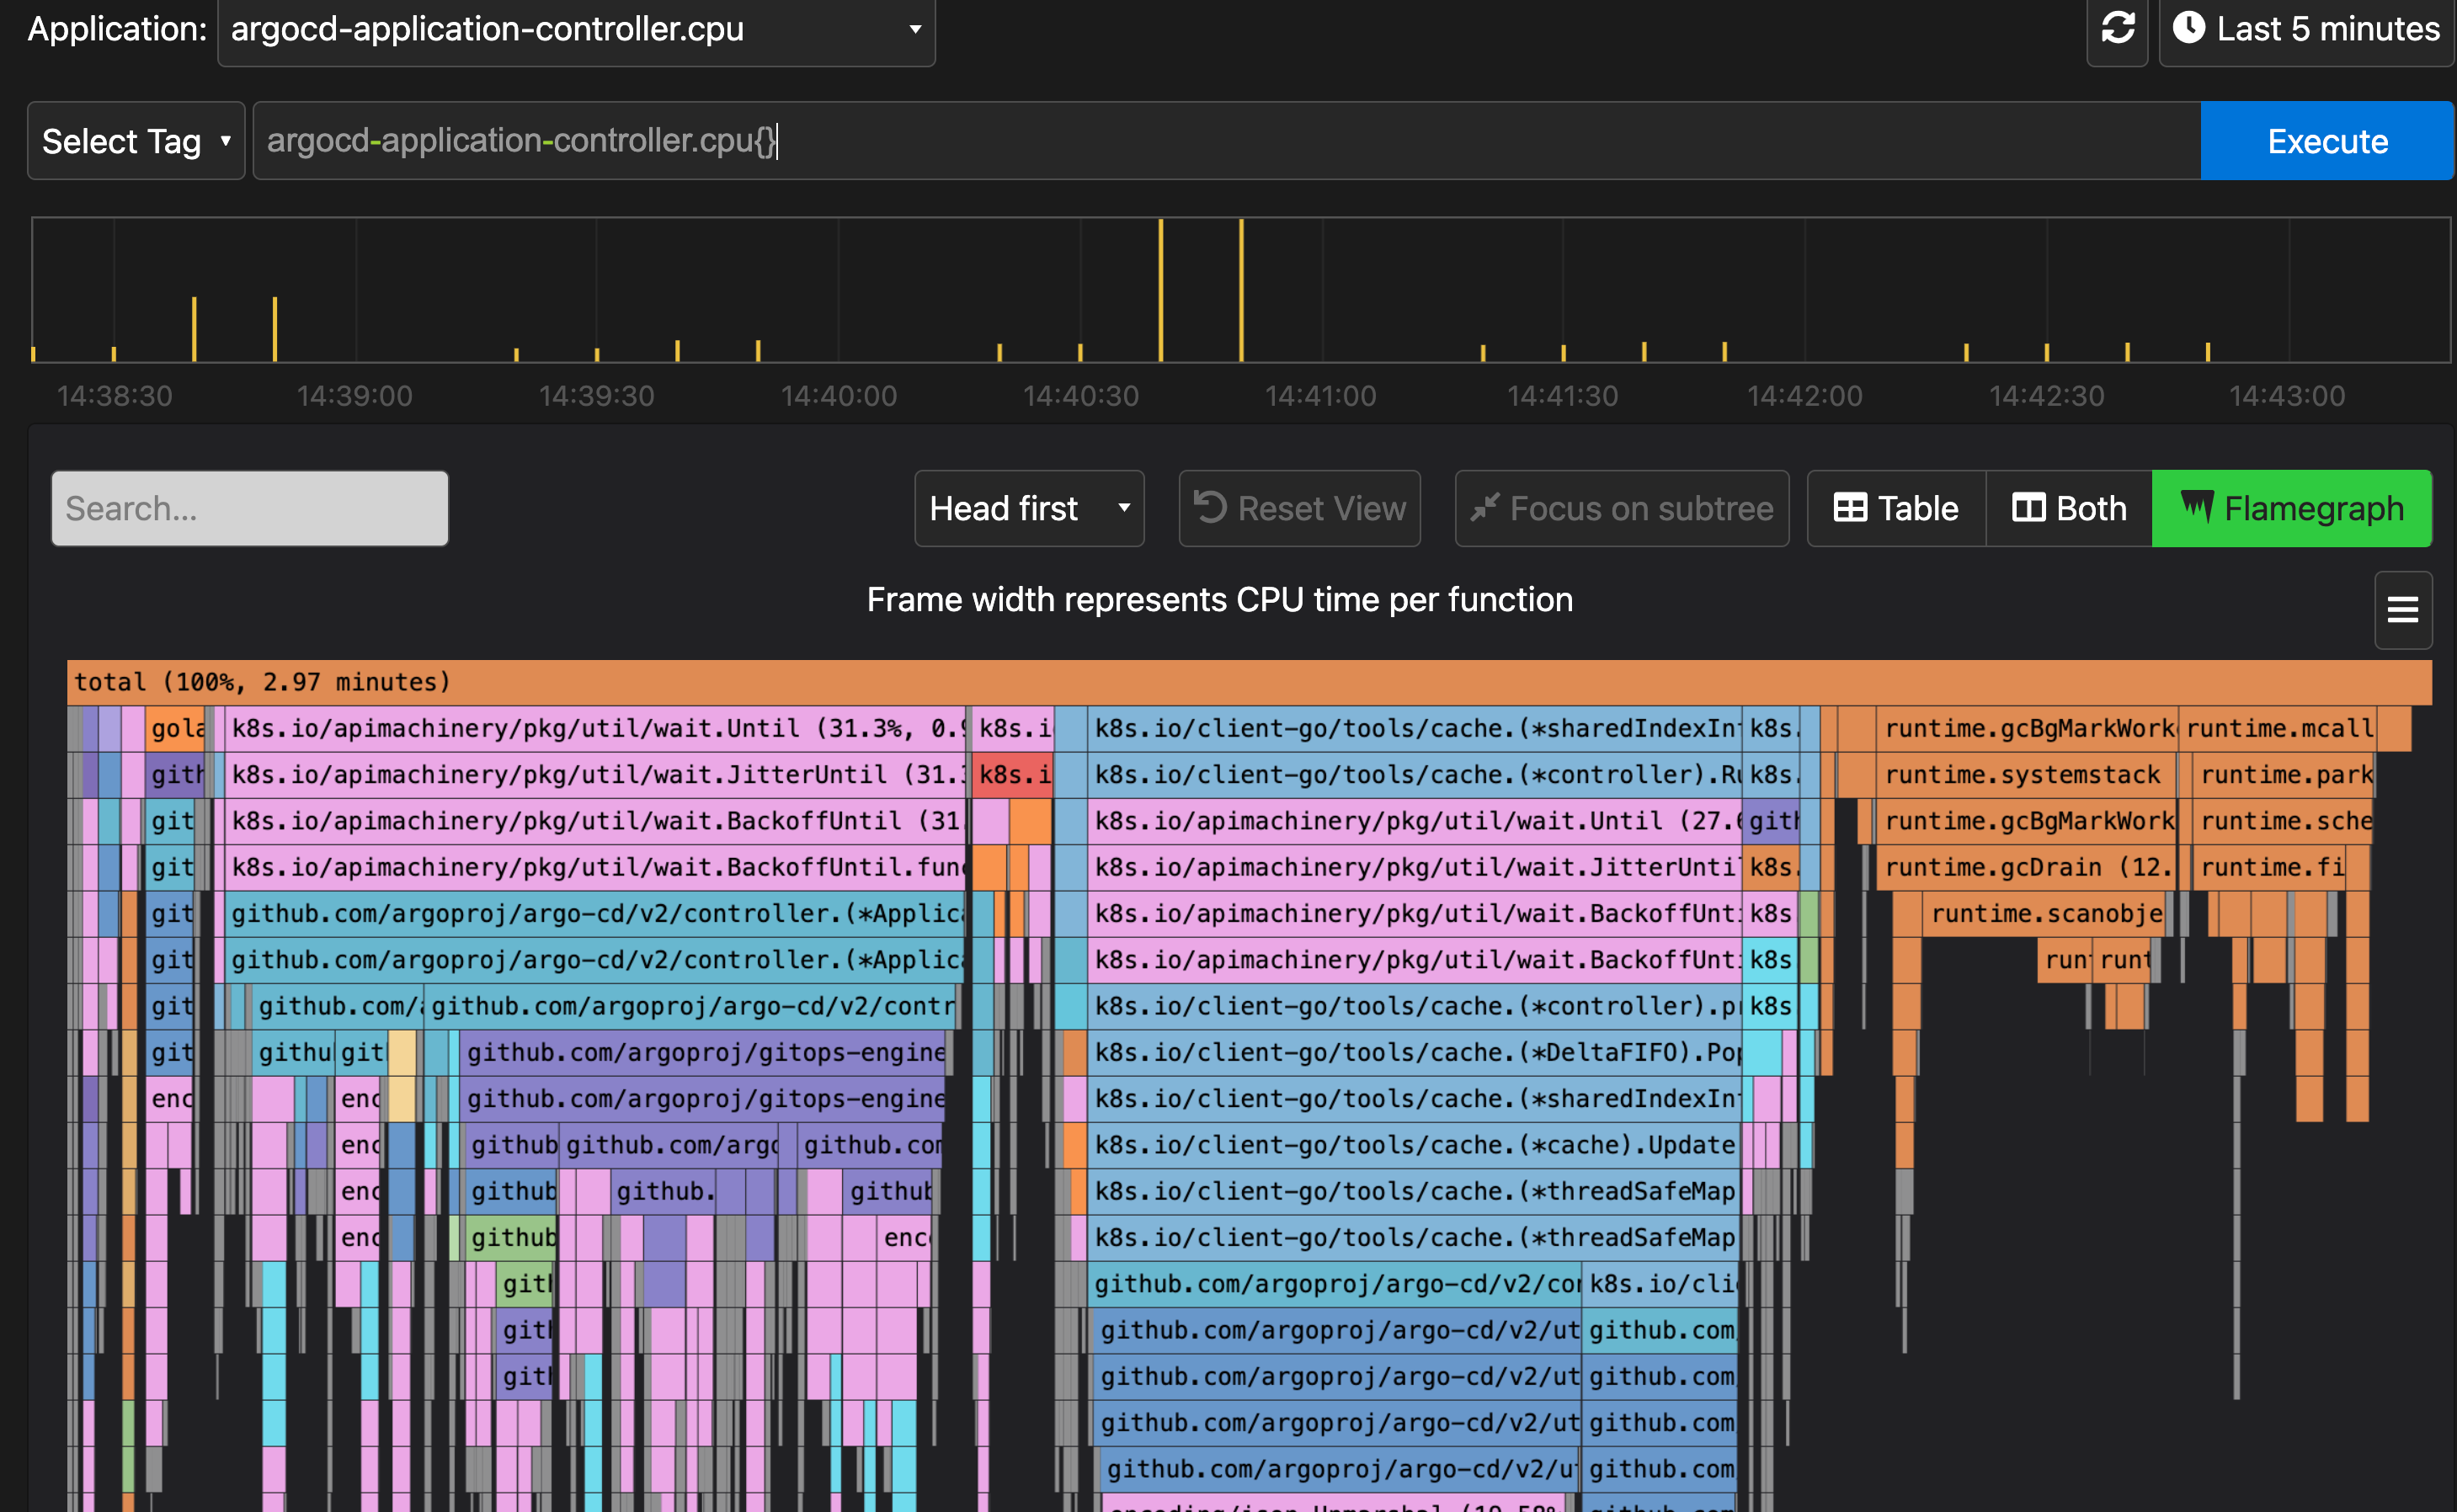Open the Head first sorting dropdown
The height and width of the screenshot is (1512, 2457).
pos(1029,508)
